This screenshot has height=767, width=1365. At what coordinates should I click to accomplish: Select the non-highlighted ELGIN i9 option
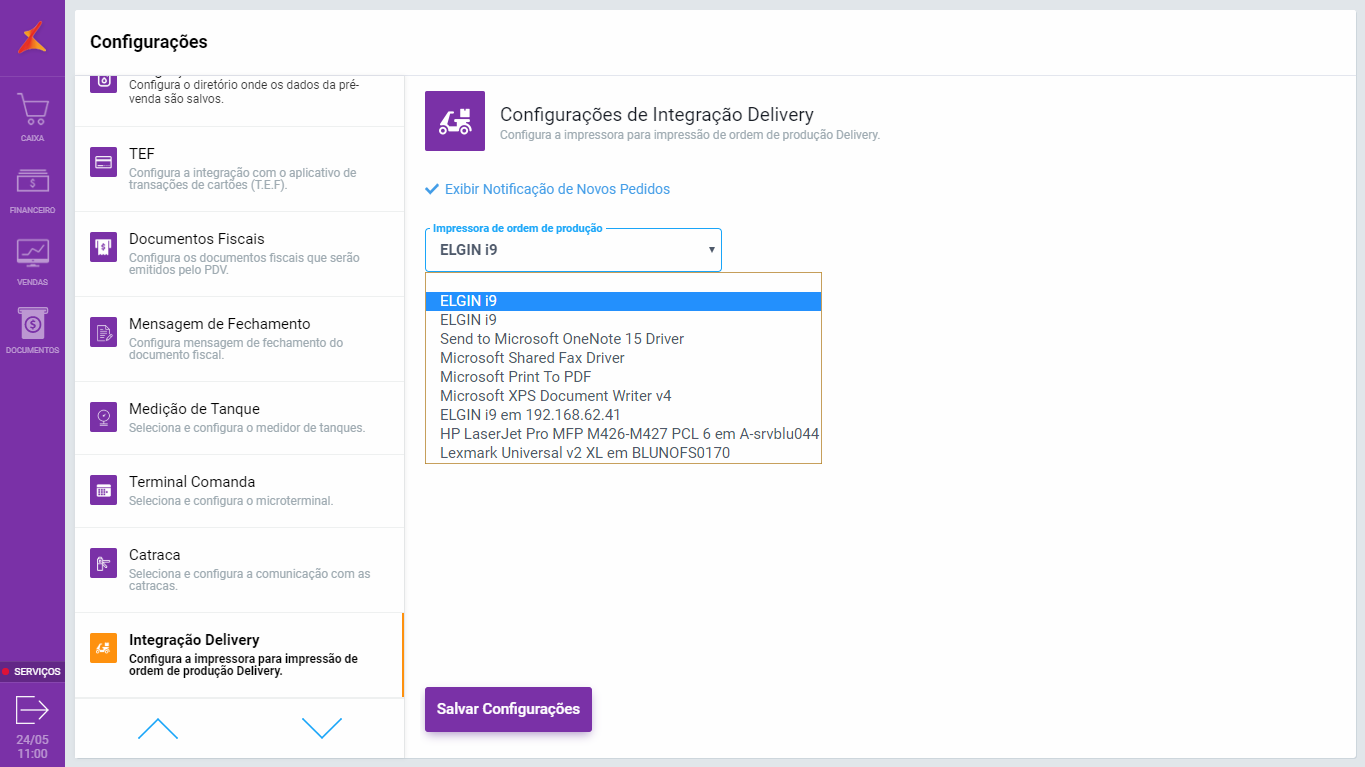623,320
